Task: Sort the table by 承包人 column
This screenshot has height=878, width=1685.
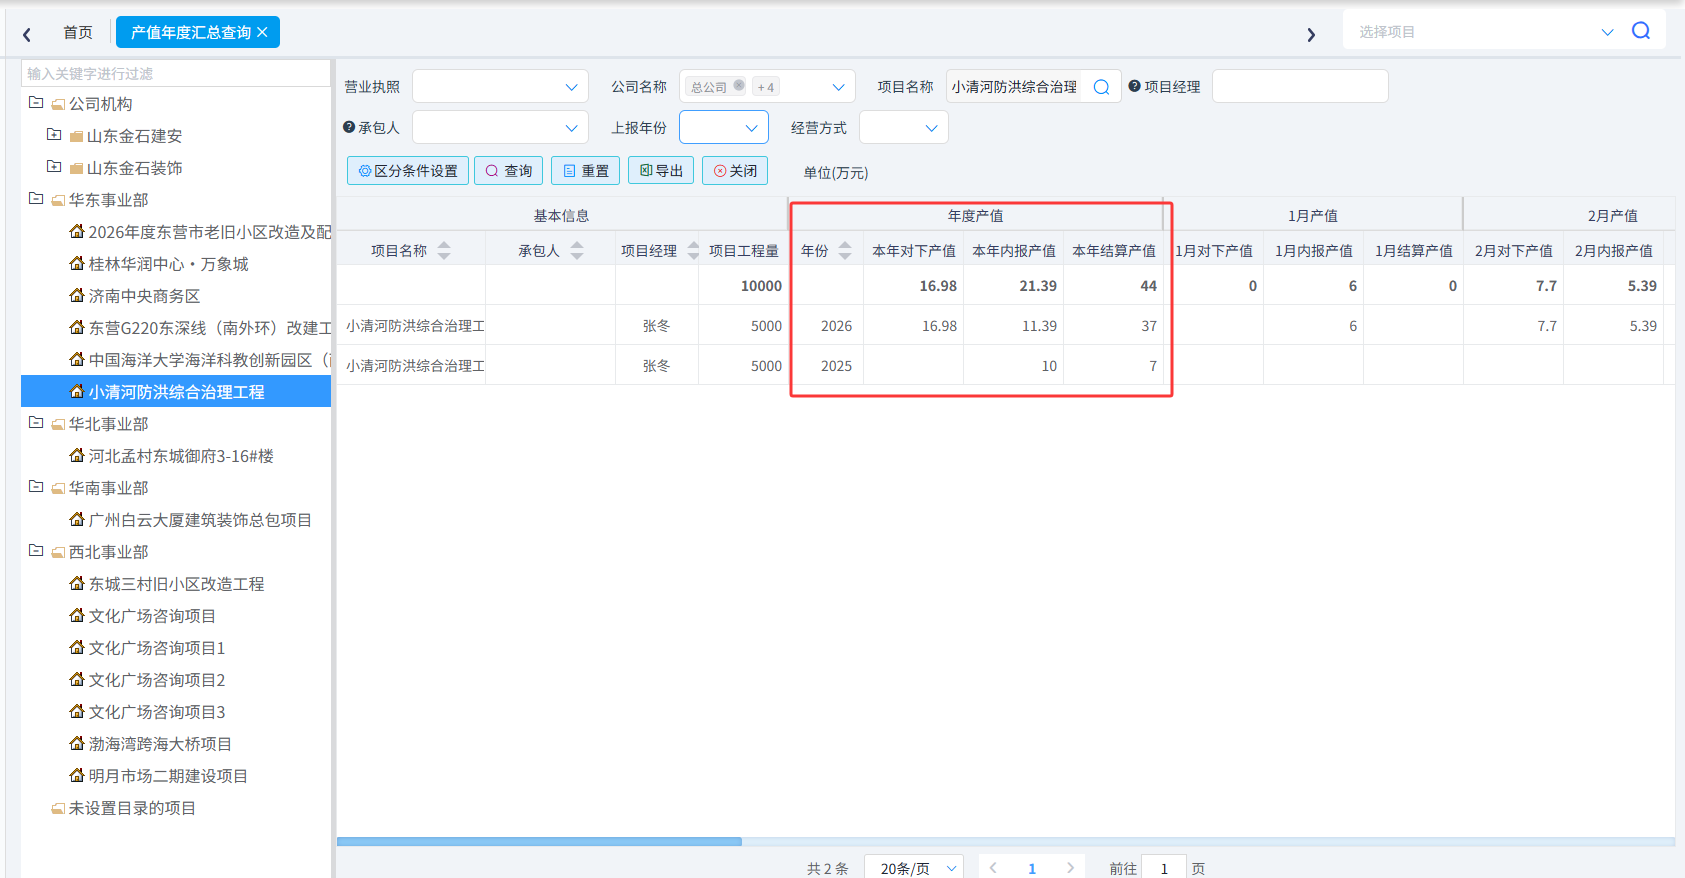Action: [577, 250]
